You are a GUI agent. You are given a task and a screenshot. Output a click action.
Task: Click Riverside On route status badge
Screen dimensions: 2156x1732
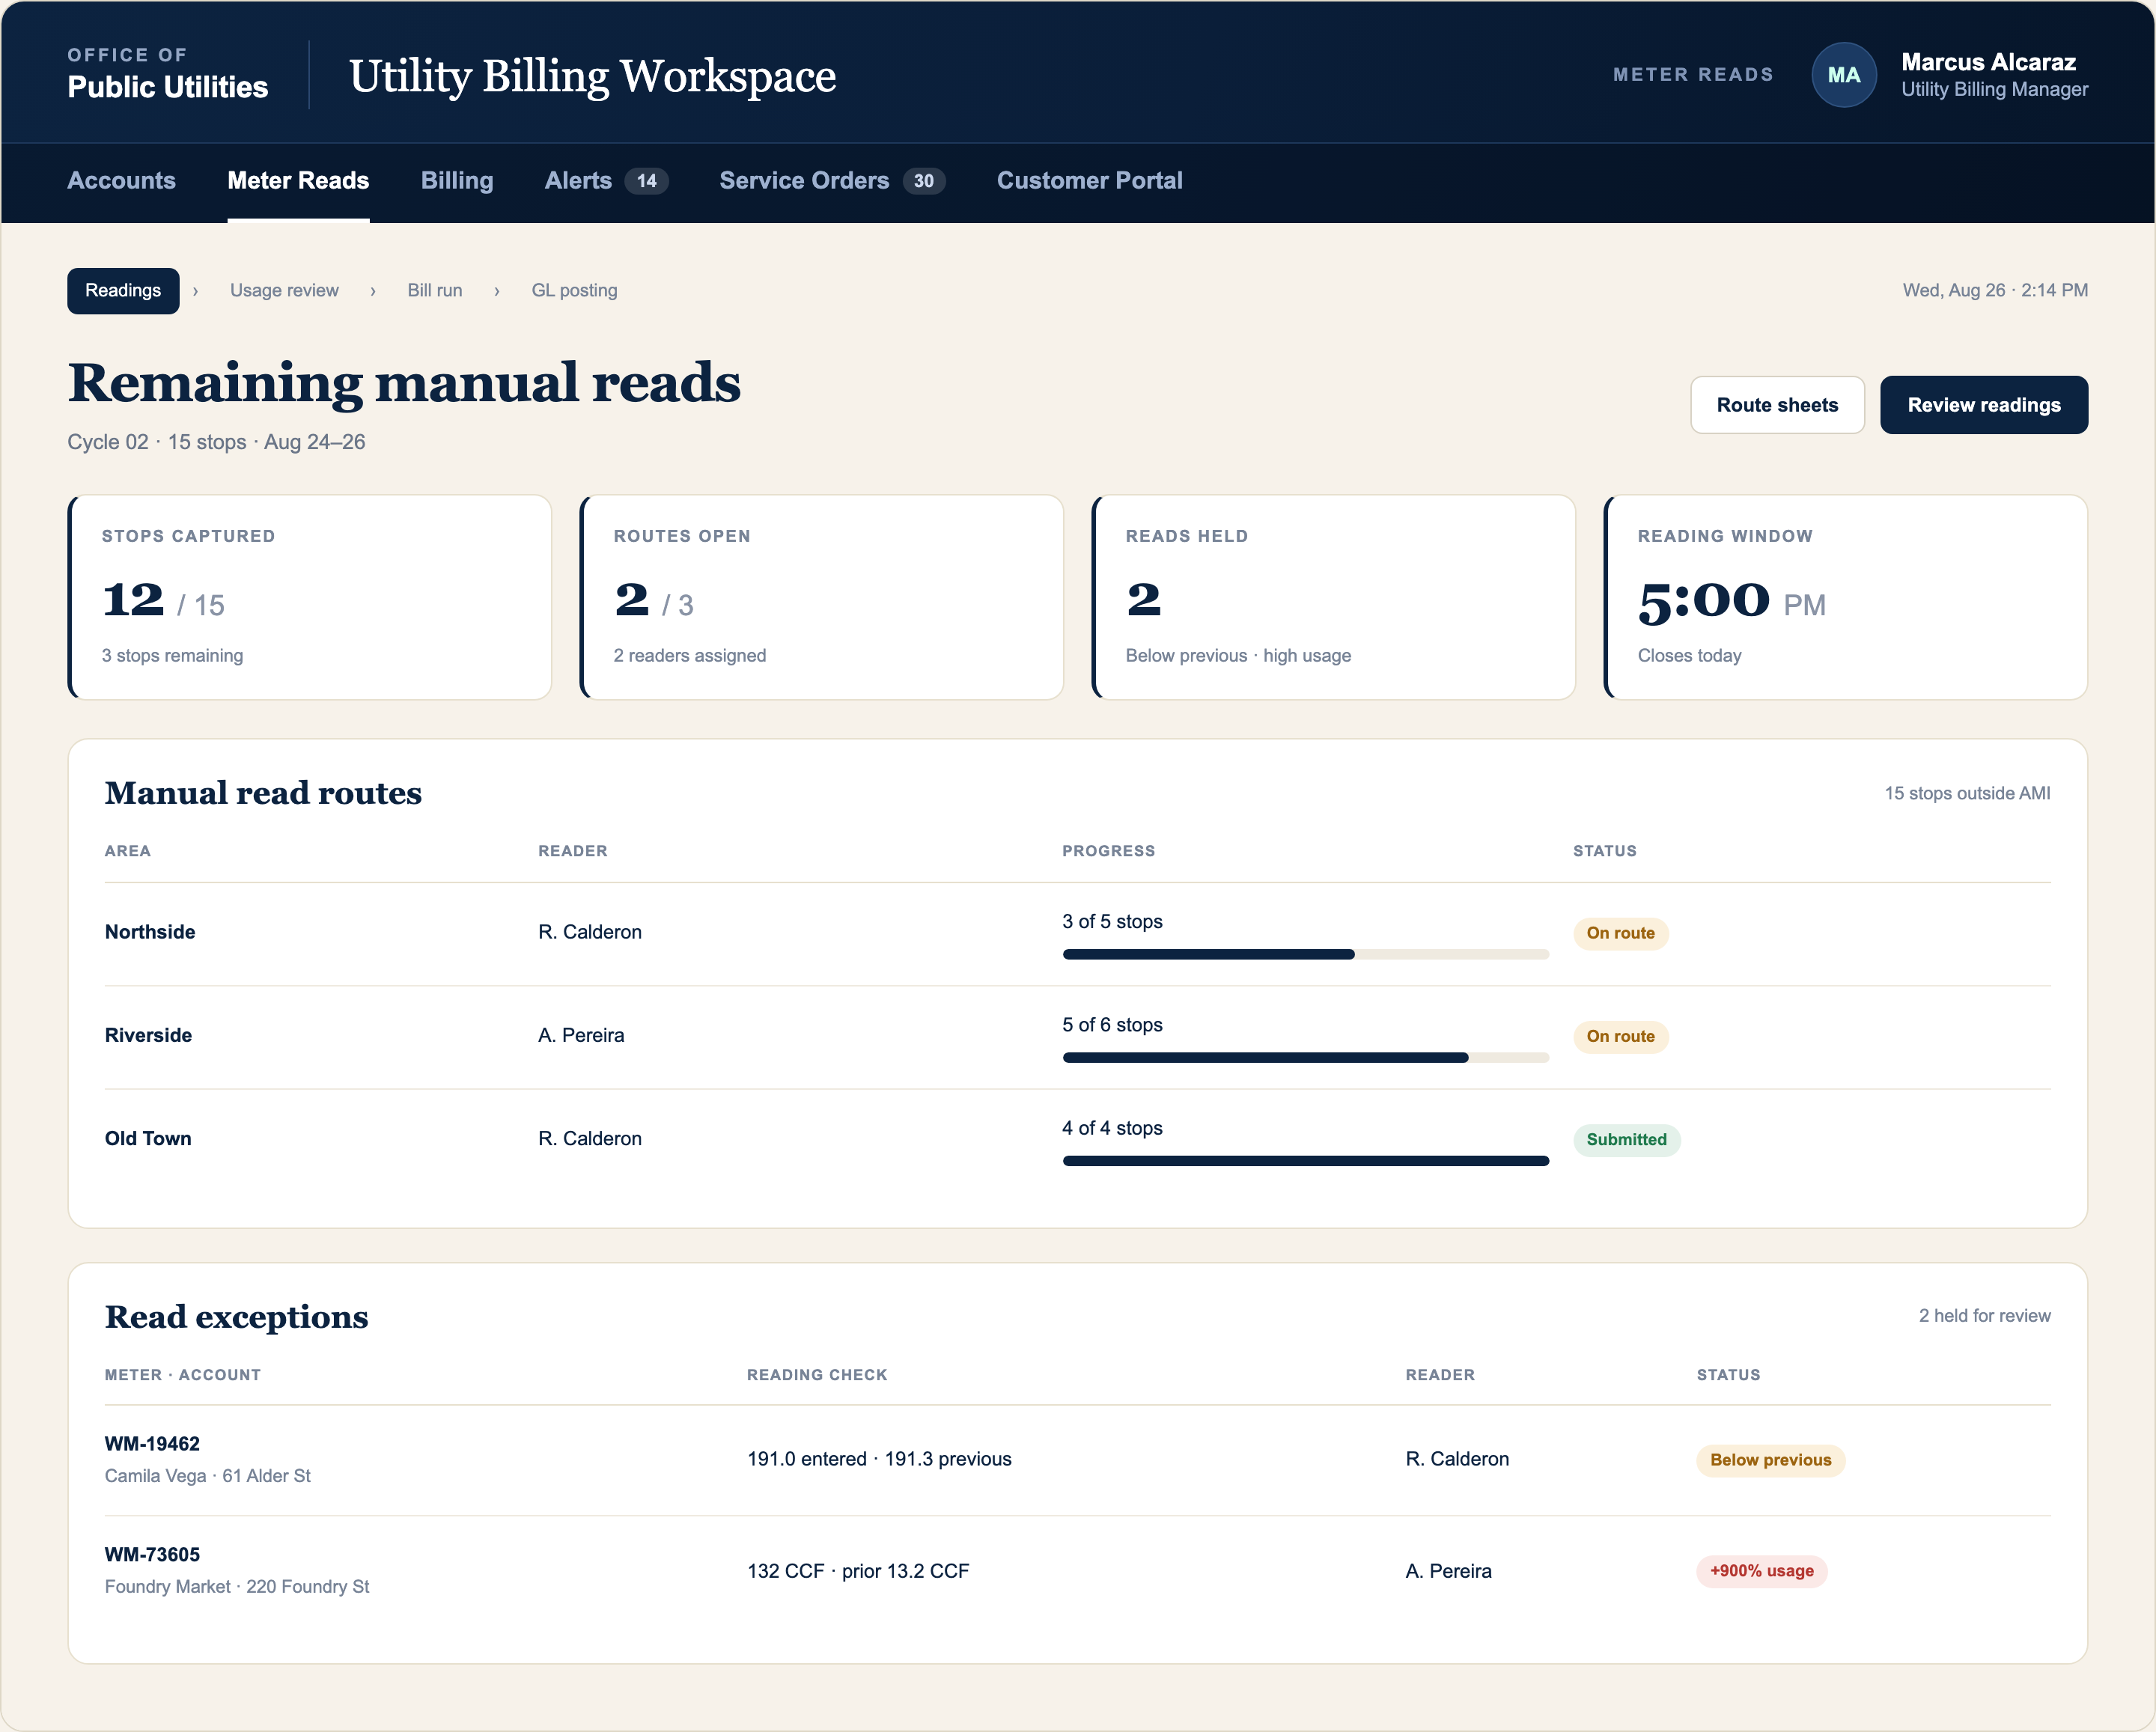tap(1620, 1036)
